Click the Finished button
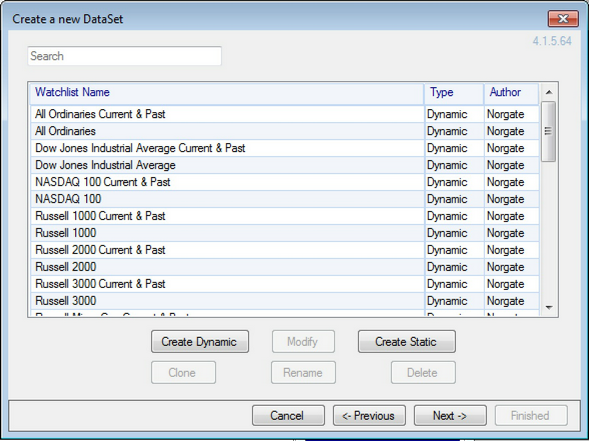This screenshot has width=589, height=441. pyautogui.click(x=531, y=415)
